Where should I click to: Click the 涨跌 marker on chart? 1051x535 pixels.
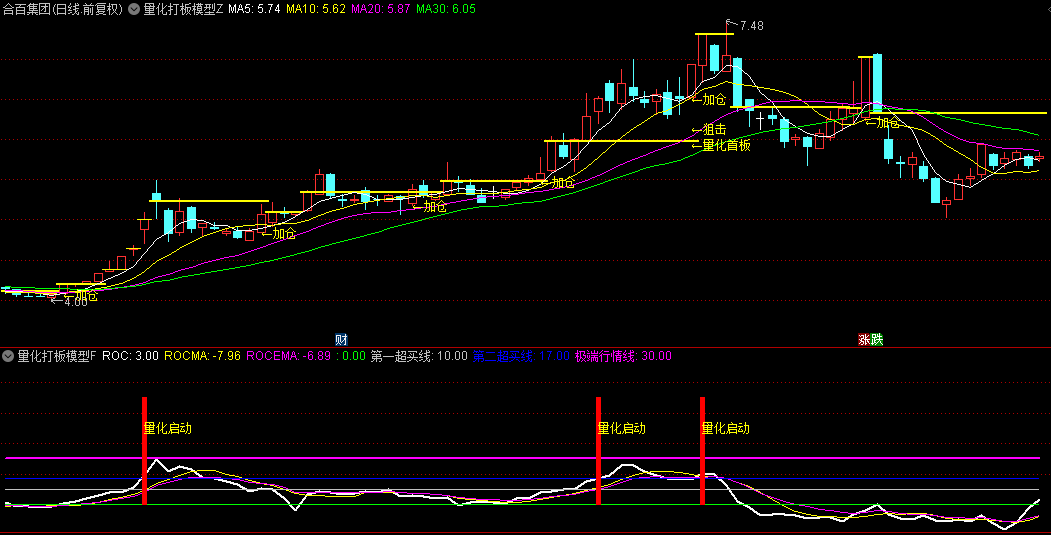pyautogui.click(x=871, y=340)
